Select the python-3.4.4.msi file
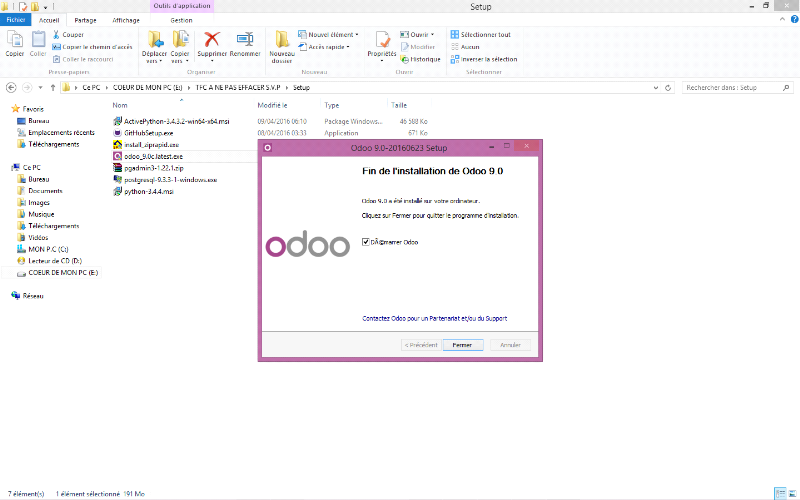The image size is (800, 500). pyautogui.click(x=148, y=191)
